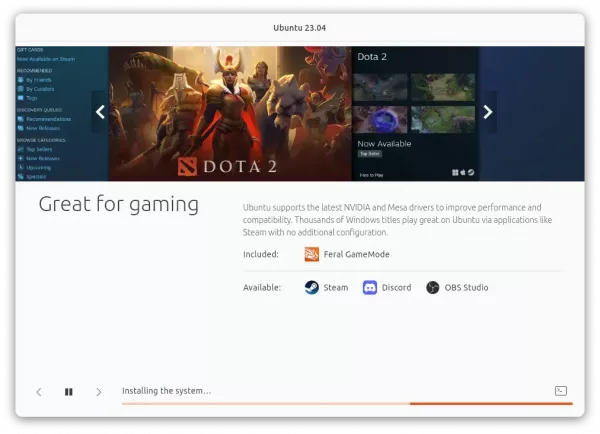This screenshot has width=600, height=434.
Task: Click the Discord app icon
Action: point(370,287)
